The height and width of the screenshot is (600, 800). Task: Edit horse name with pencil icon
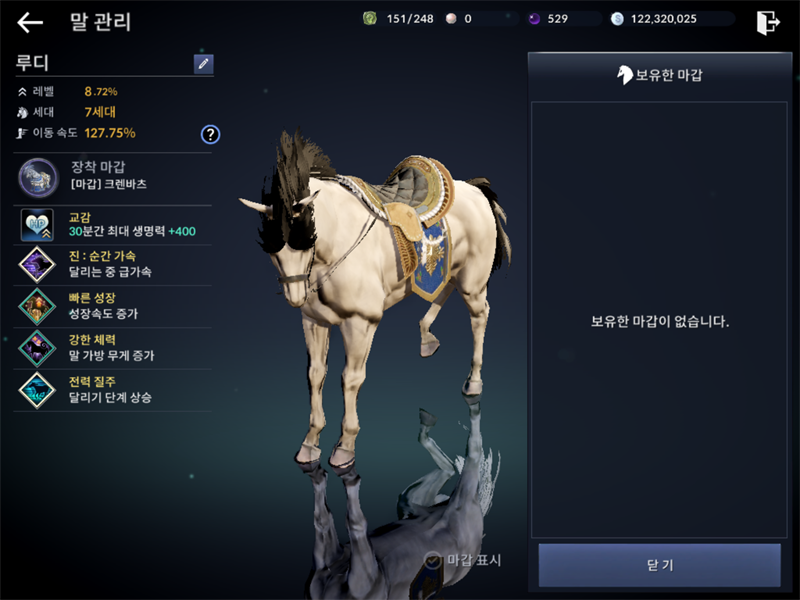tap(204, 64)
